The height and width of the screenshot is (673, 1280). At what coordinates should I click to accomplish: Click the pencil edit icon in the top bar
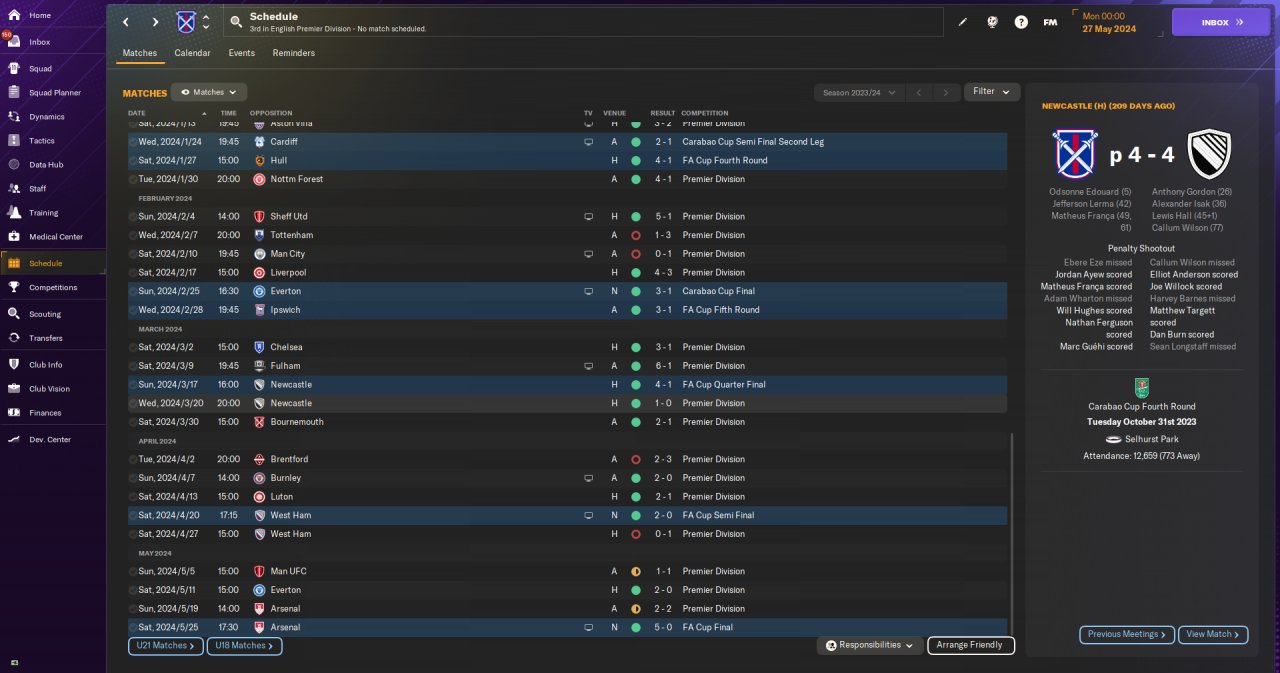pyautogui.click(x=963, y=22)
